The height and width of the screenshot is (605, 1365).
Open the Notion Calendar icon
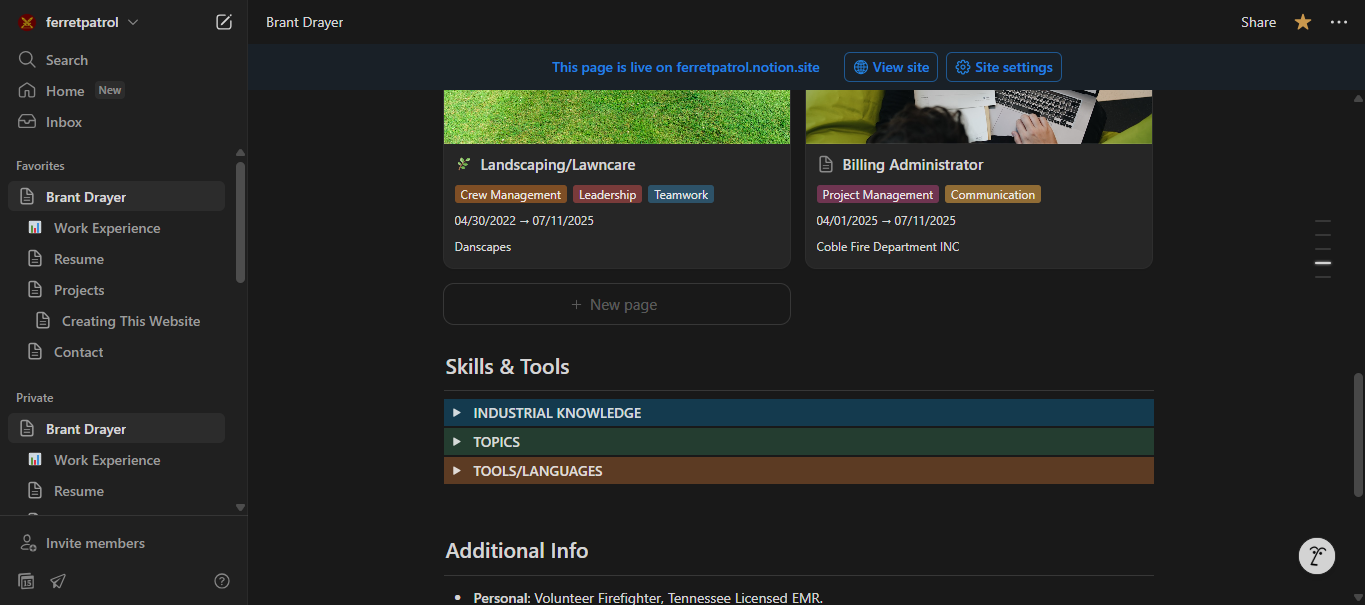[26, 581]
